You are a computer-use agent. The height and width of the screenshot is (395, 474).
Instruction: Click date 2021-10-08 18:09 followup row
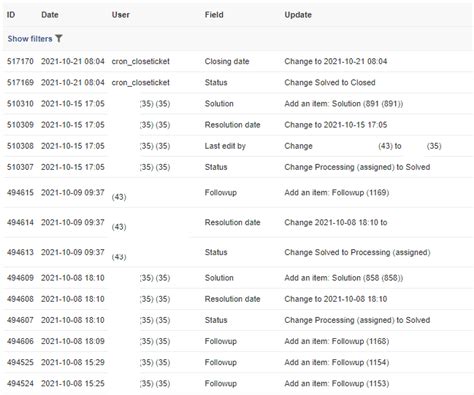(73, 341)
